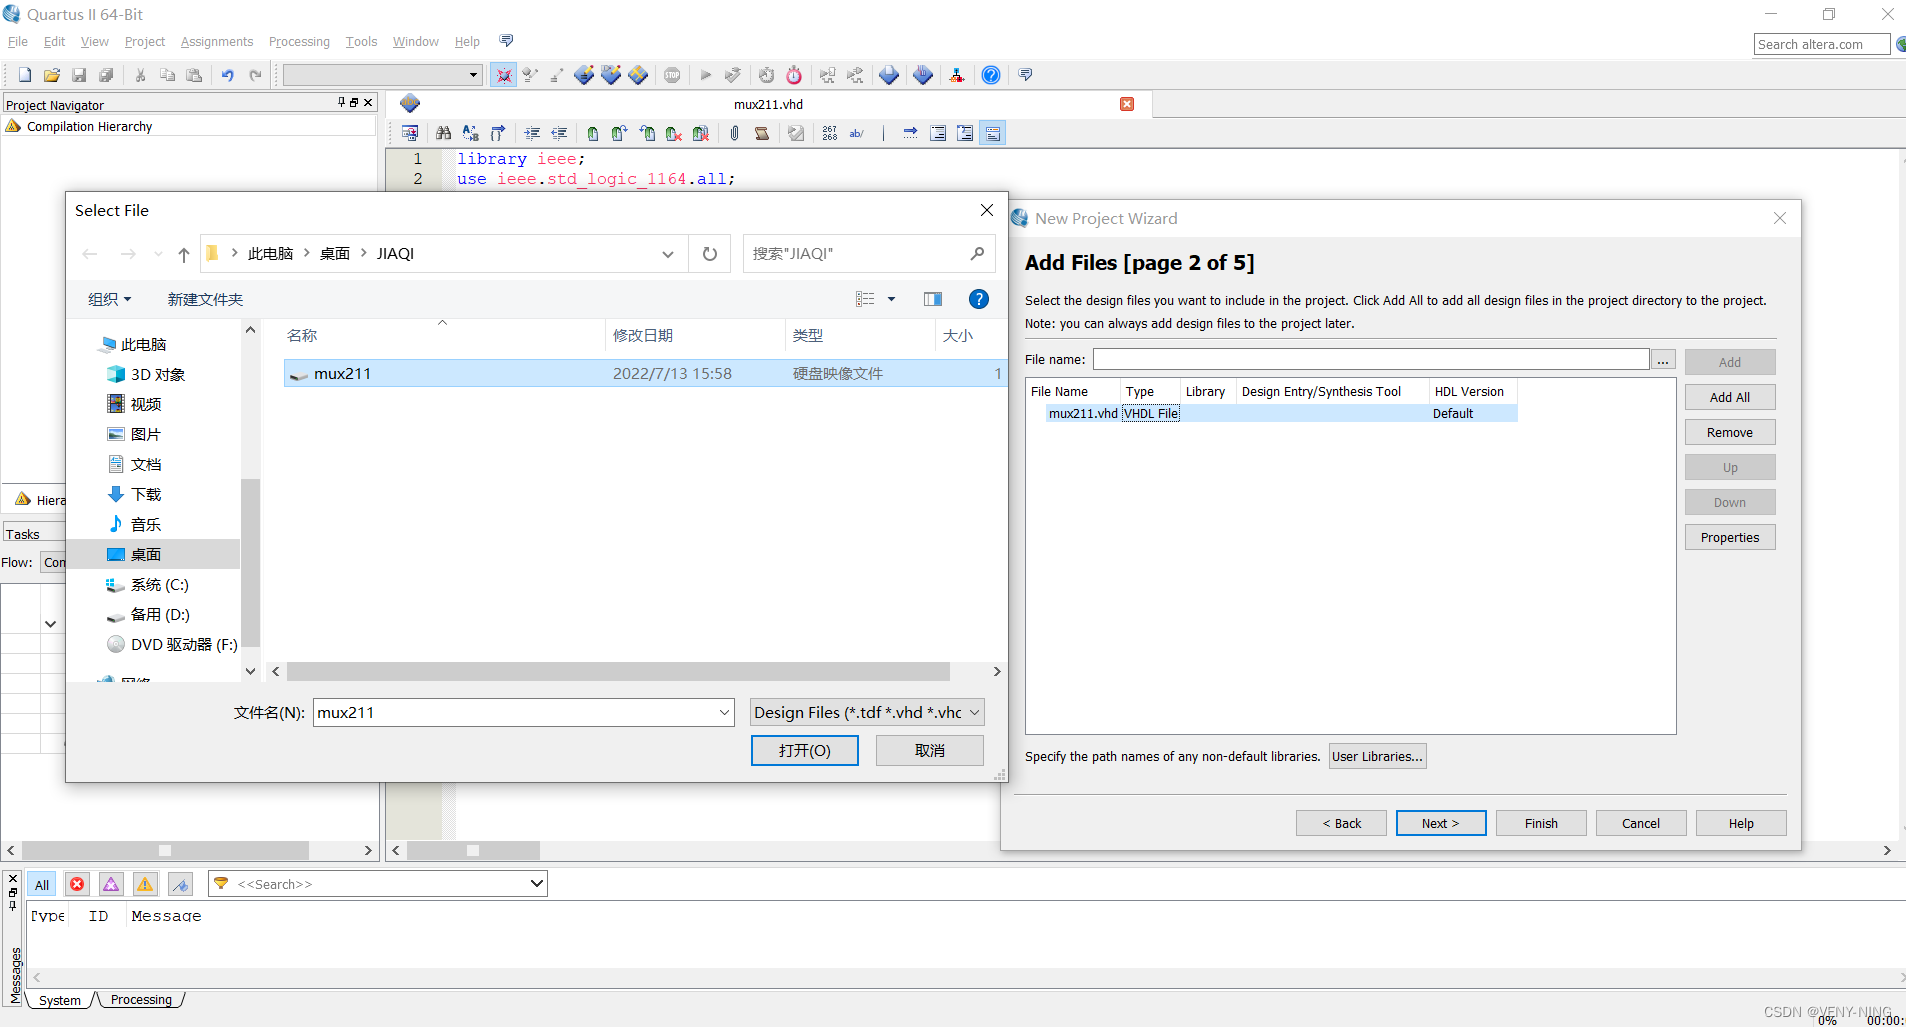The image size is (1906, 1027).
Task: Show only warning messages filter icon
Action: point(145,884)
